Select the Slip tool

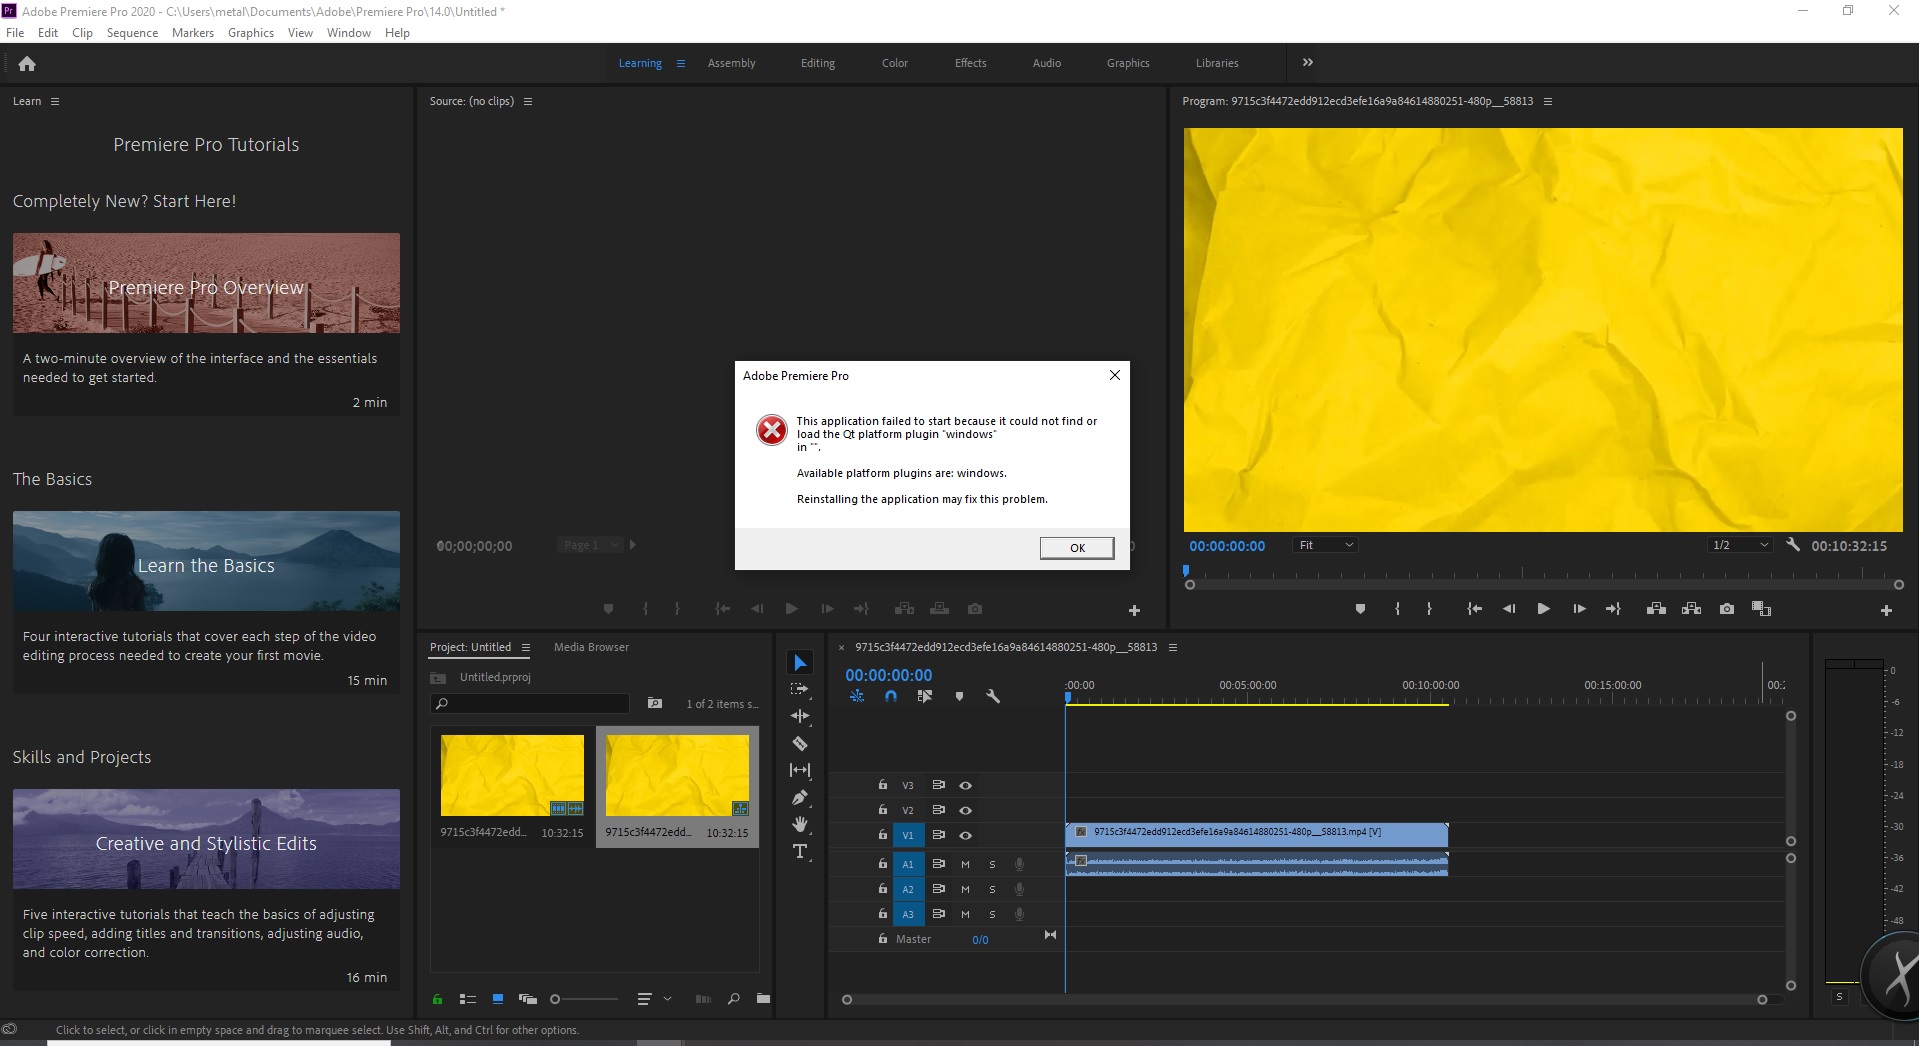[x=800, y=770]
